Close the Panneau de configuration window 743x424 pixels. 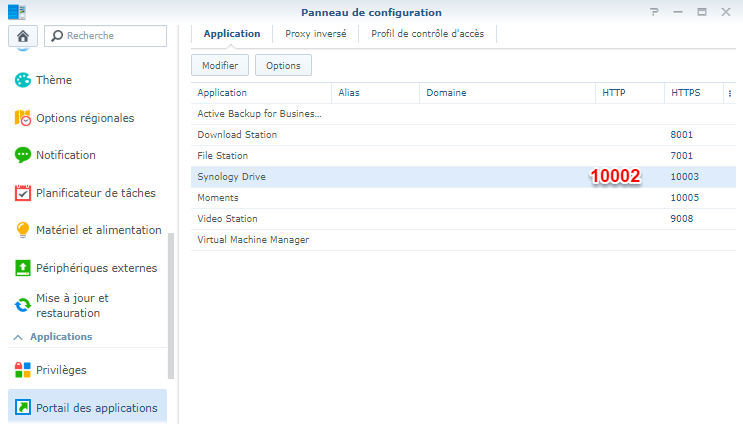(x=725, y=12)
